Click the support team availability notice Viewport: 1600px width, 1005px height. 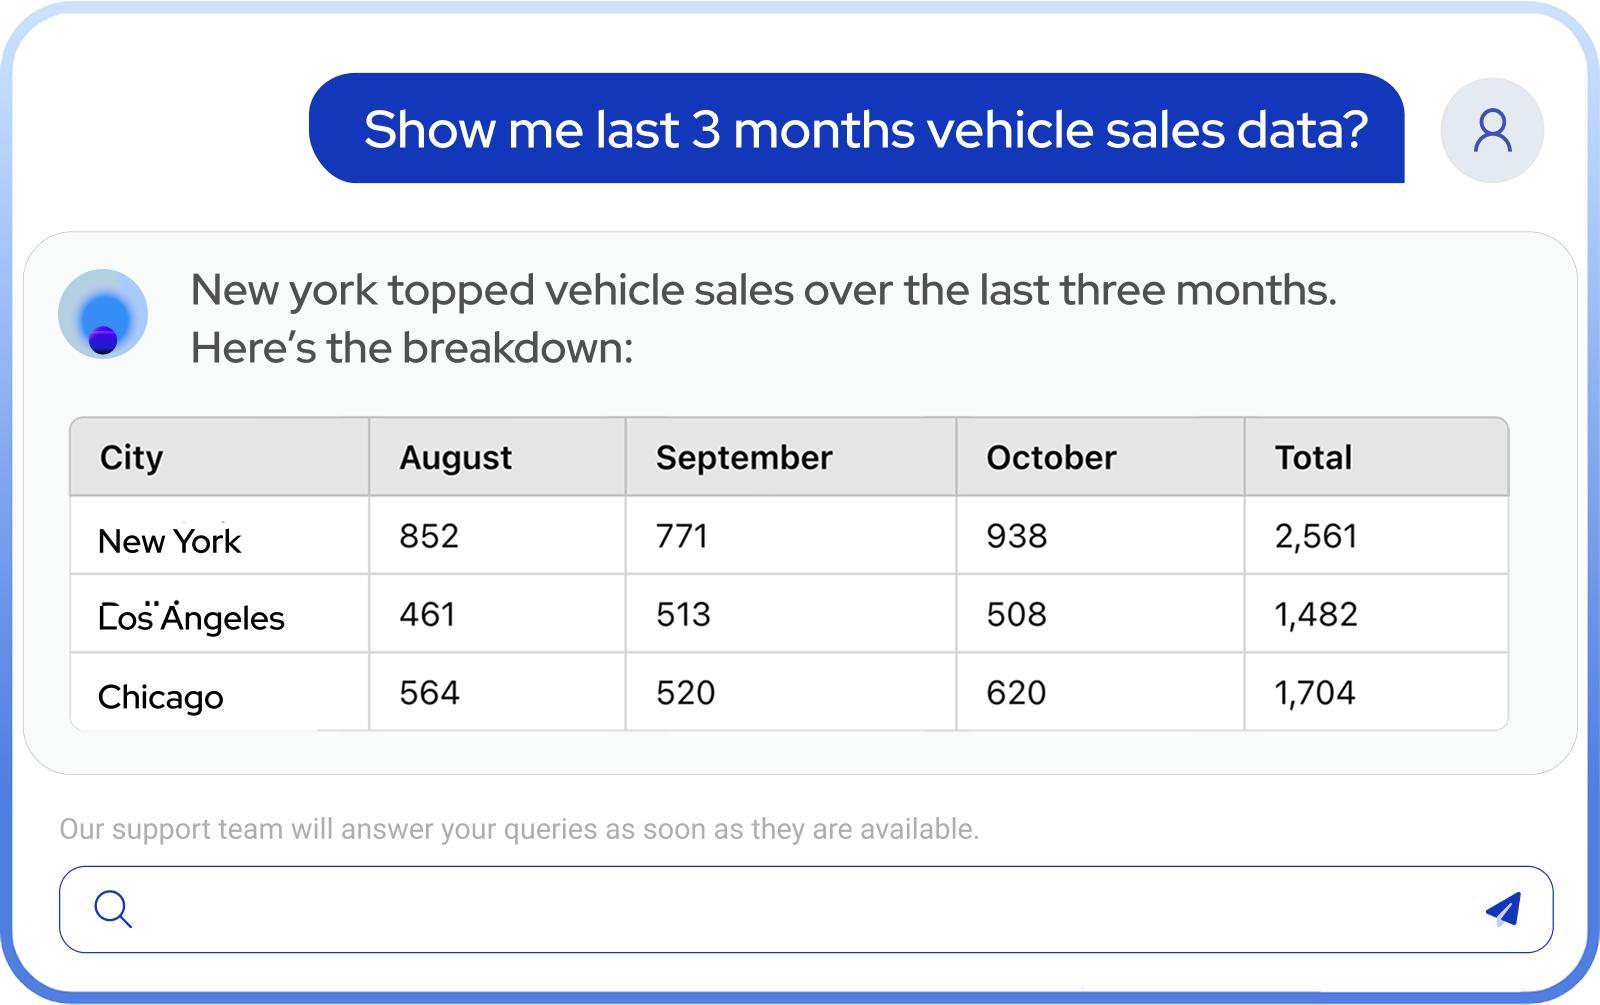pos(519,829)
